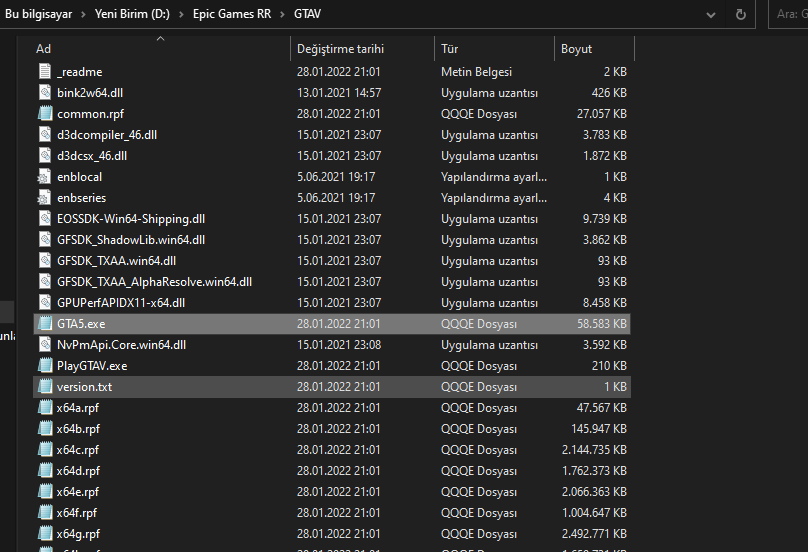Click the common.rpf file icon

(x=44, y=114)
